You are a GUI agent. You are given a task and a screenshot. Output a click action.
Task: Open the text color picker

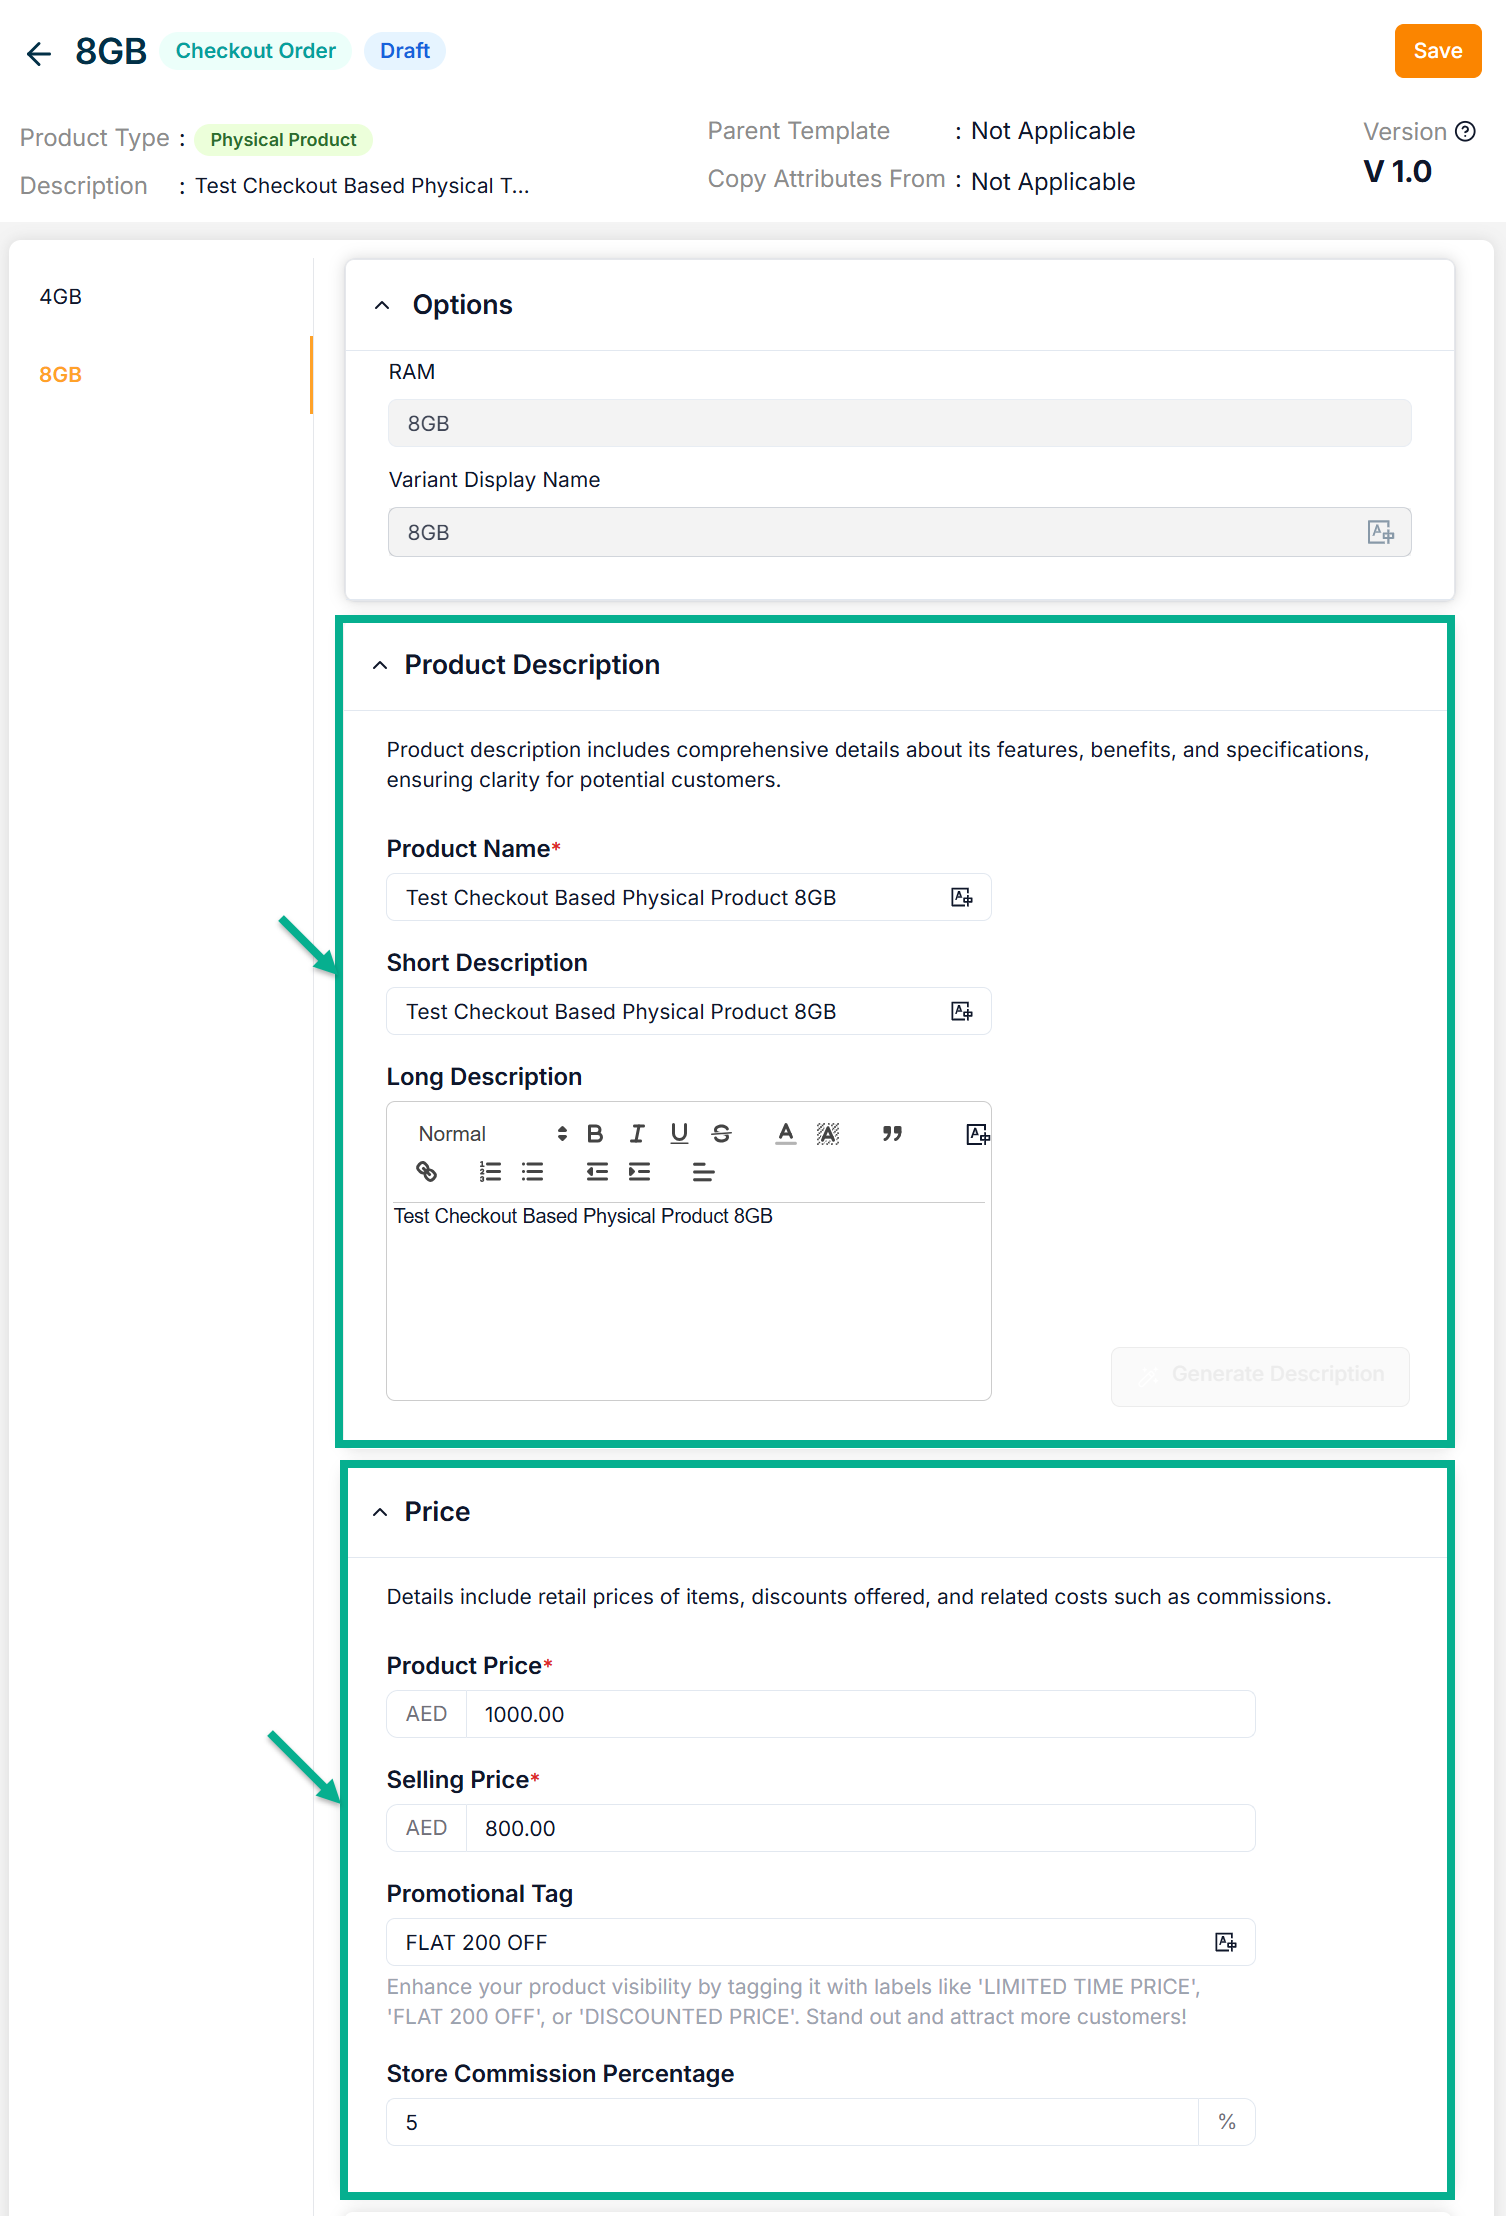click(786, 1133)
